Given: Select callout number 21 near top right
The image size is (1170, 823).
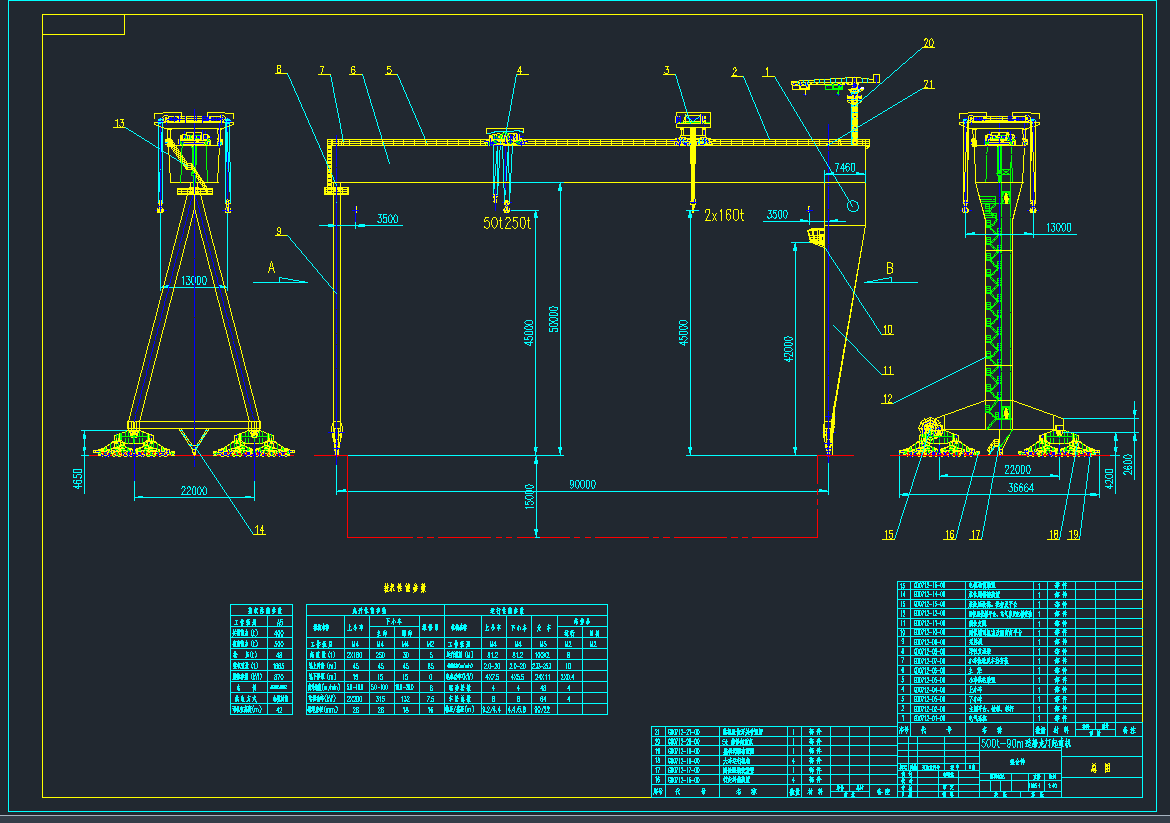Looking at the screenshot, I should click(x=928, y=85).
